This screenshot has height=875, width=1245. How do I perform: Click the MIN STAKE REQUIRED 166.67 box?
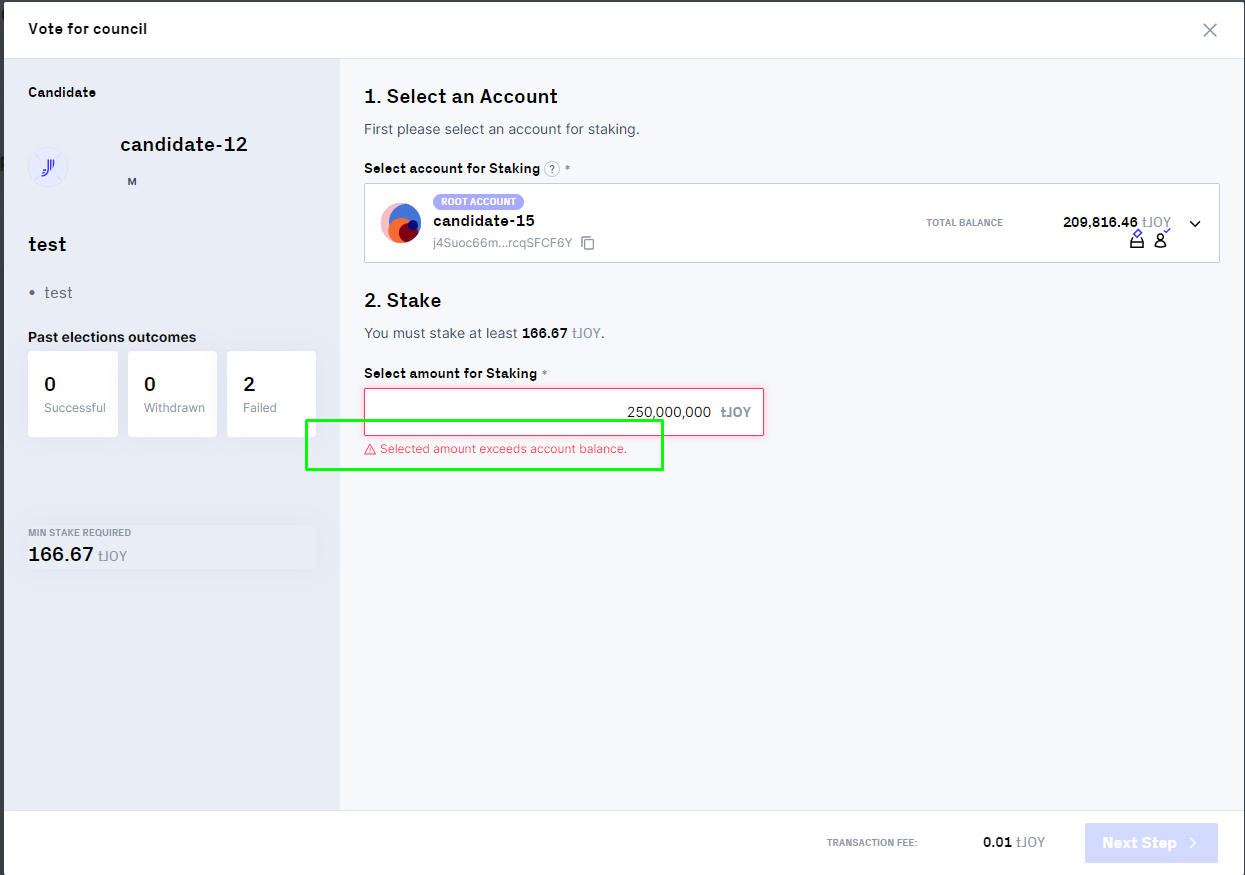point(172,547)
